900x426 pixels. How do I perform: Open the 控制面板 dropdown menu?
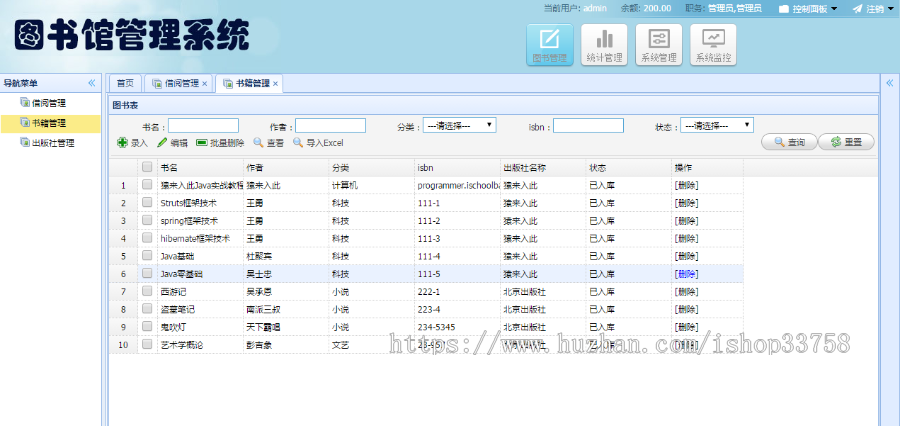tap(808, 9)
